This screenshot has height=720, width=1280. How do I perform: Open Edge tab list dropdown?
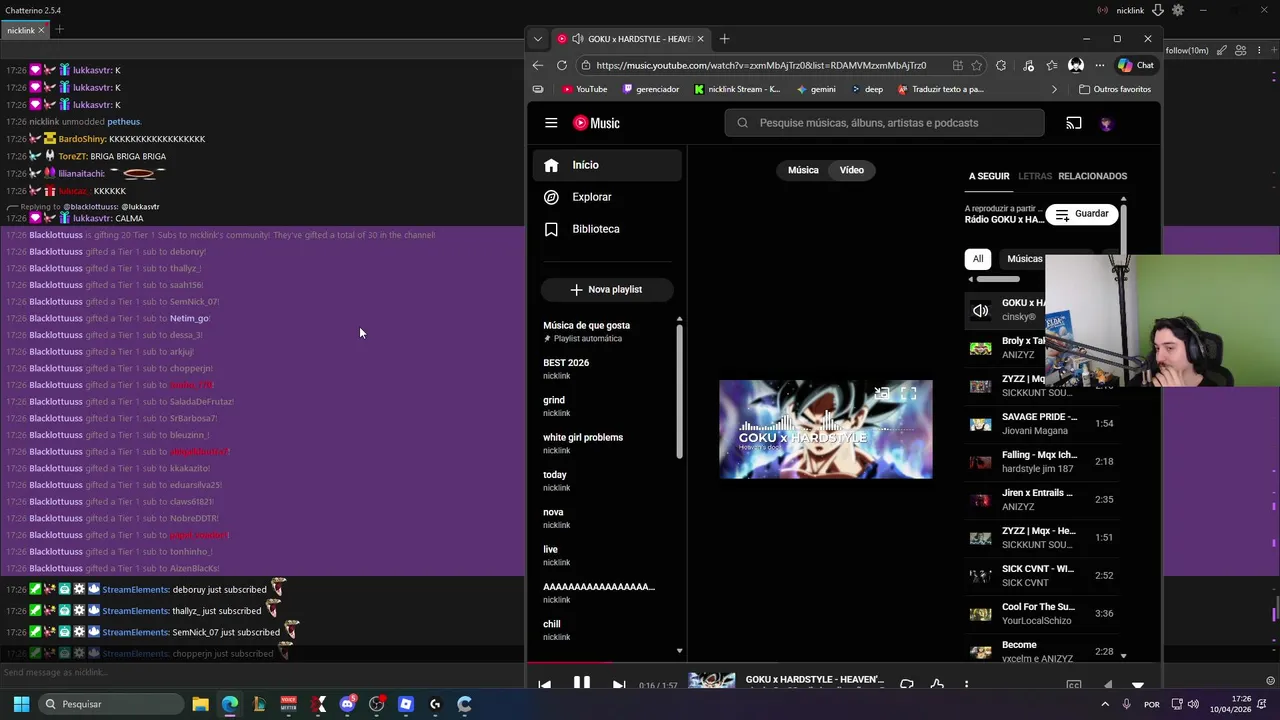(538, 39)
